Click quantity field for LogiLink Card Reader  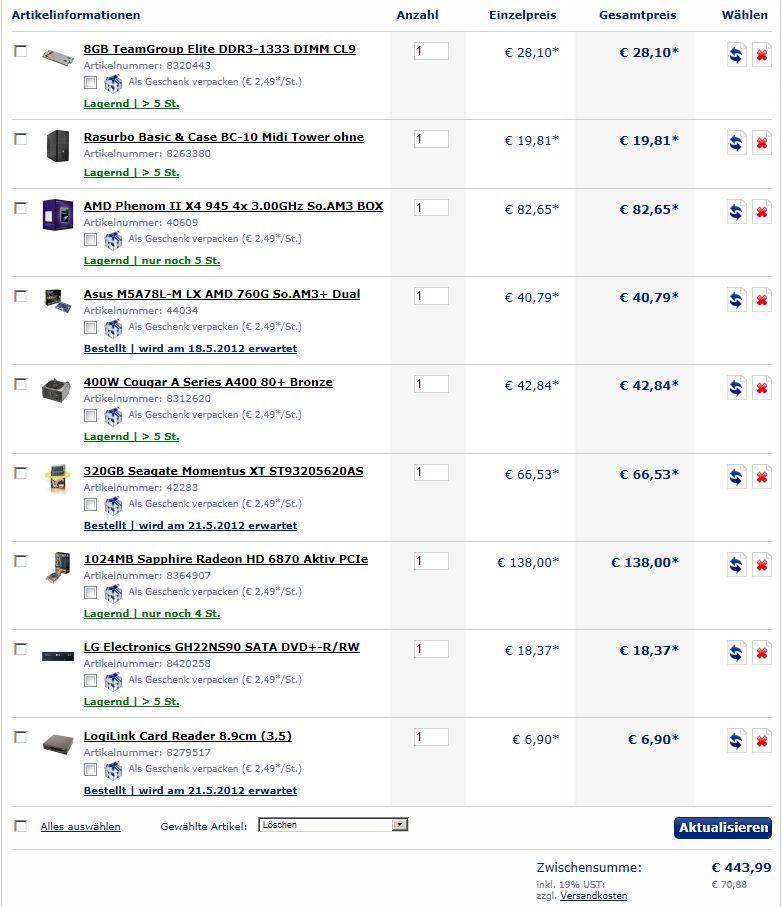[431, 737]
